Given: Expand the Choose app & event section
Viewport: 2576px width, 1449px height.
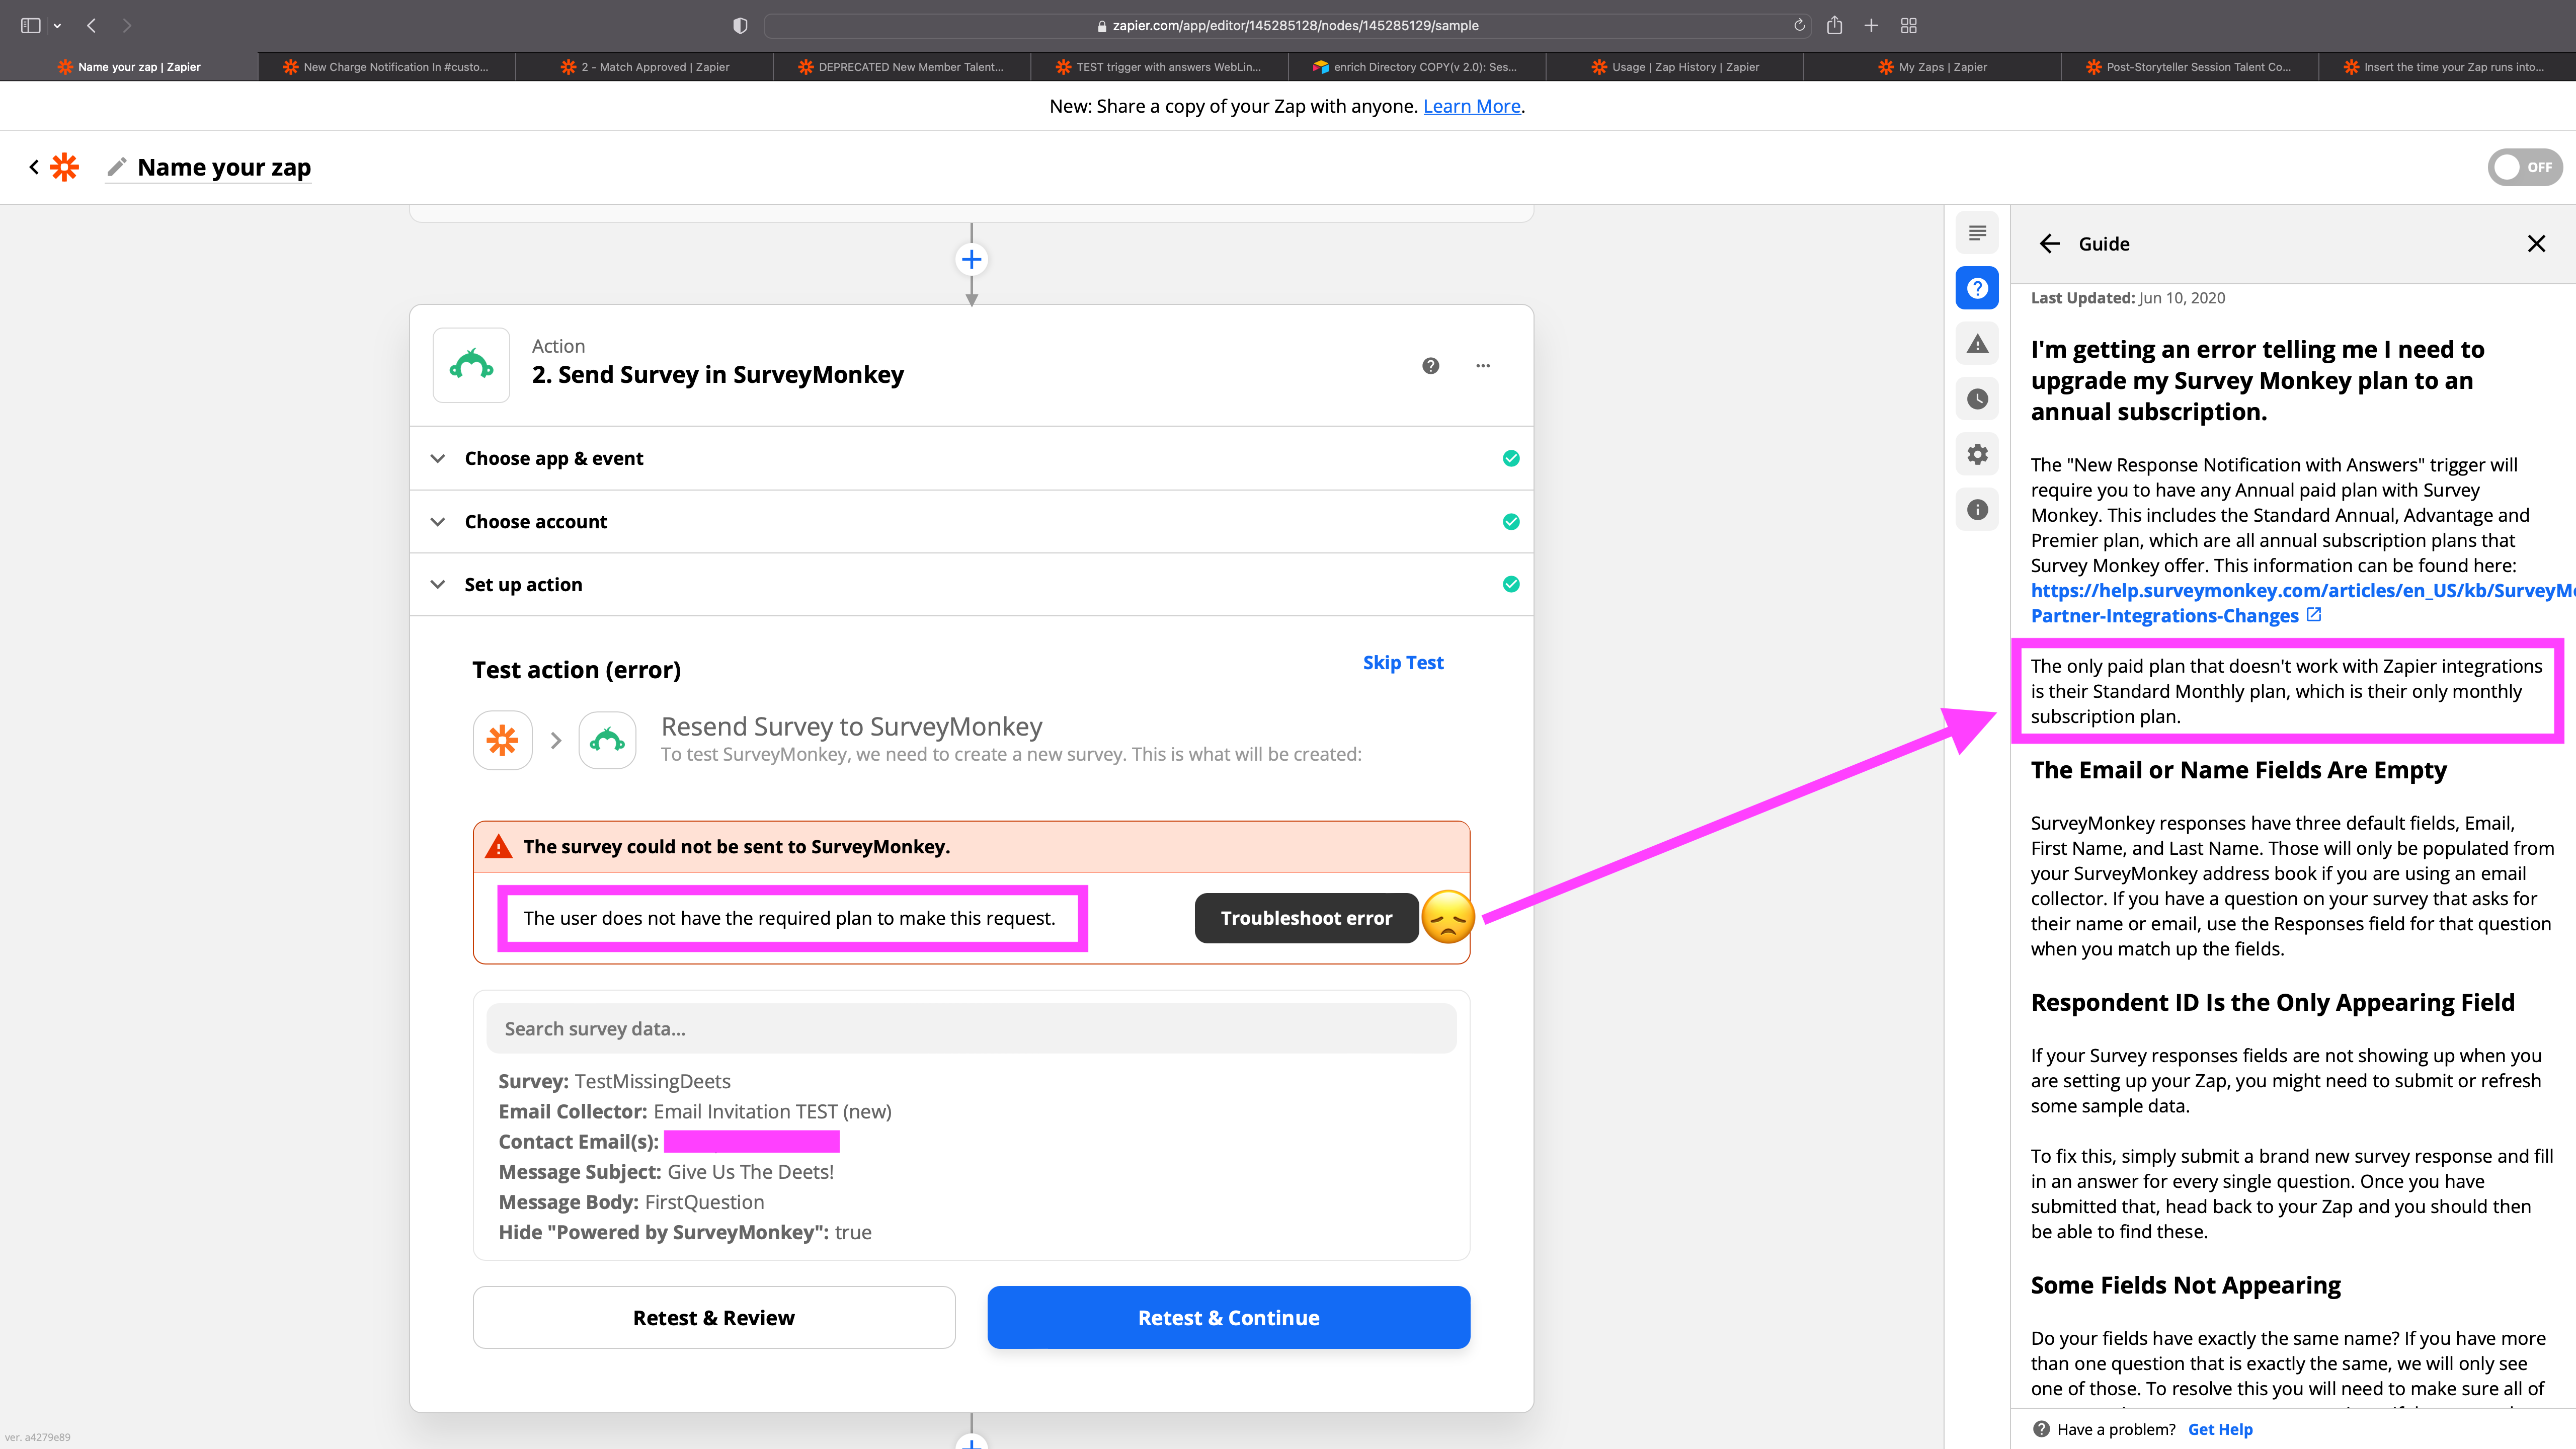Looking at the screenshot, I should (971, 458).
